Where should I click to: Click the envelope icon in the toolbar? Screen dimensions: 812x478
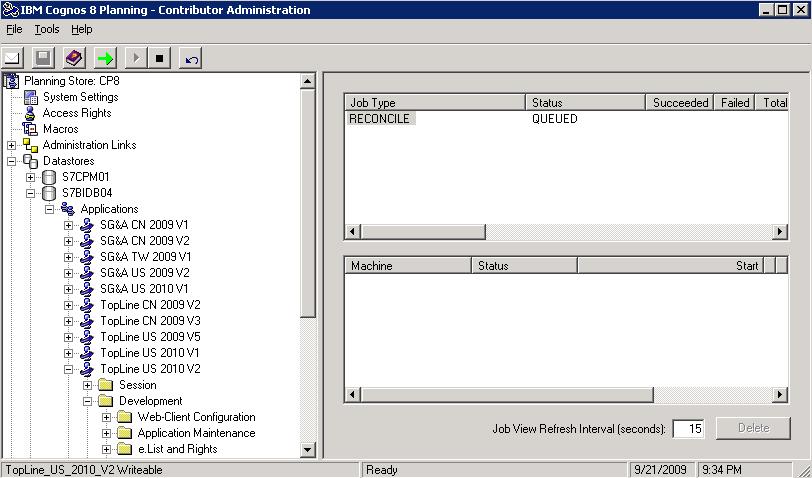pos(14,58)
